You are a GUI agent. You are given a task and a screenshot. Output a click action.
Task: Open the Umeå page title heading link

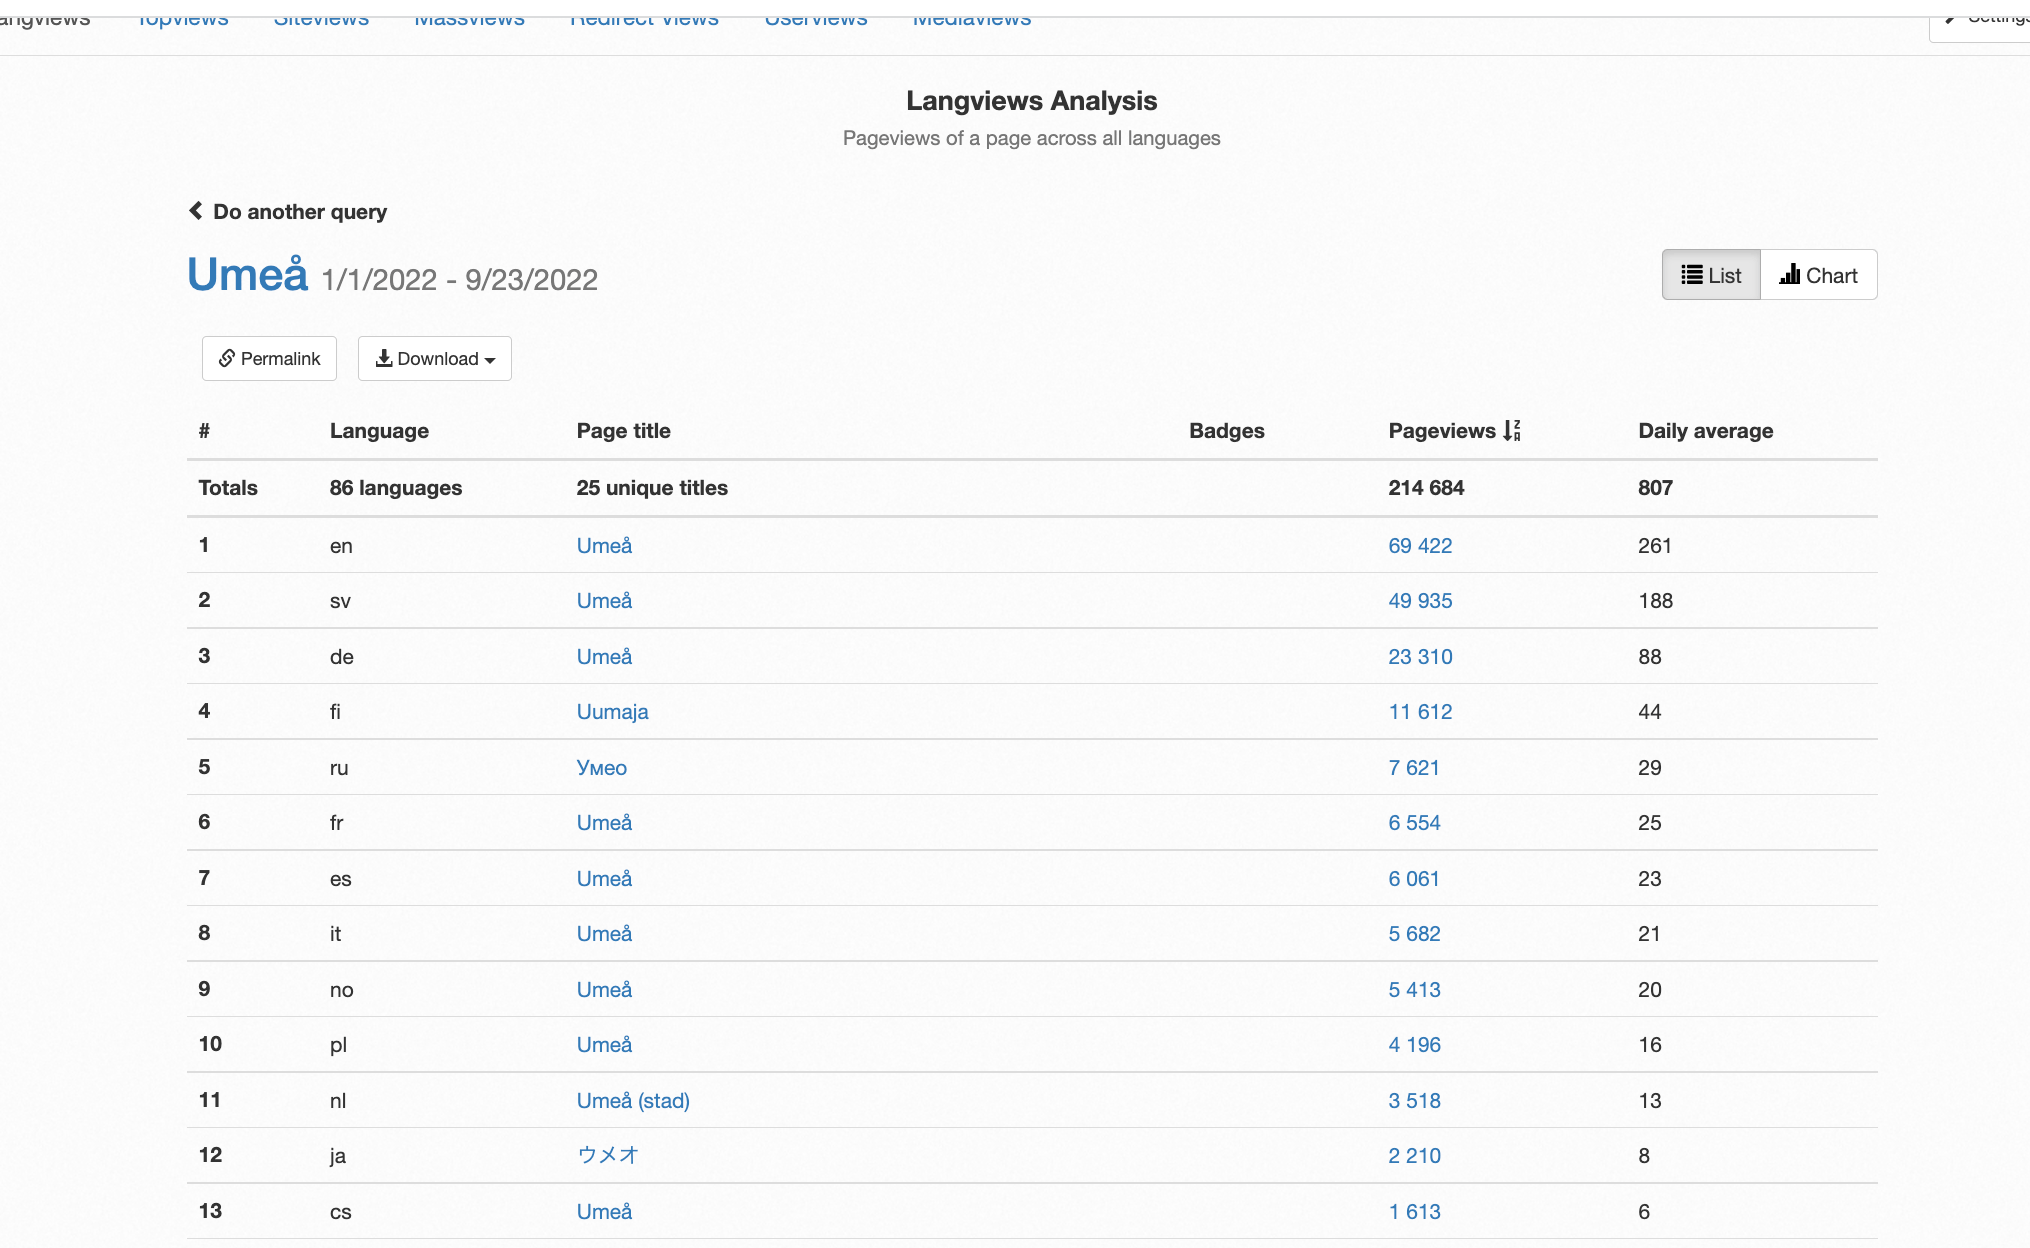click(247, 275)
